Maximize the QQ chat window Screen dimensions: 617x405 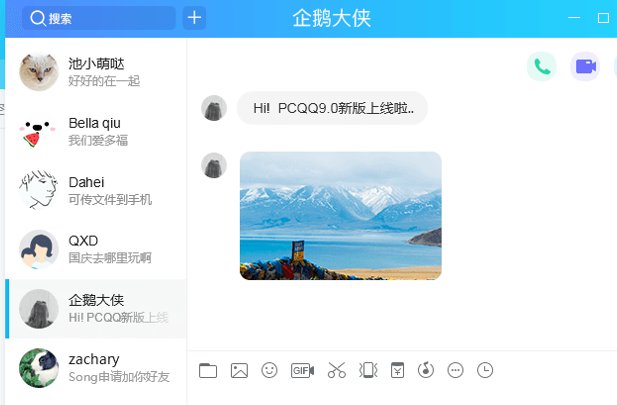tap(603, 18)
